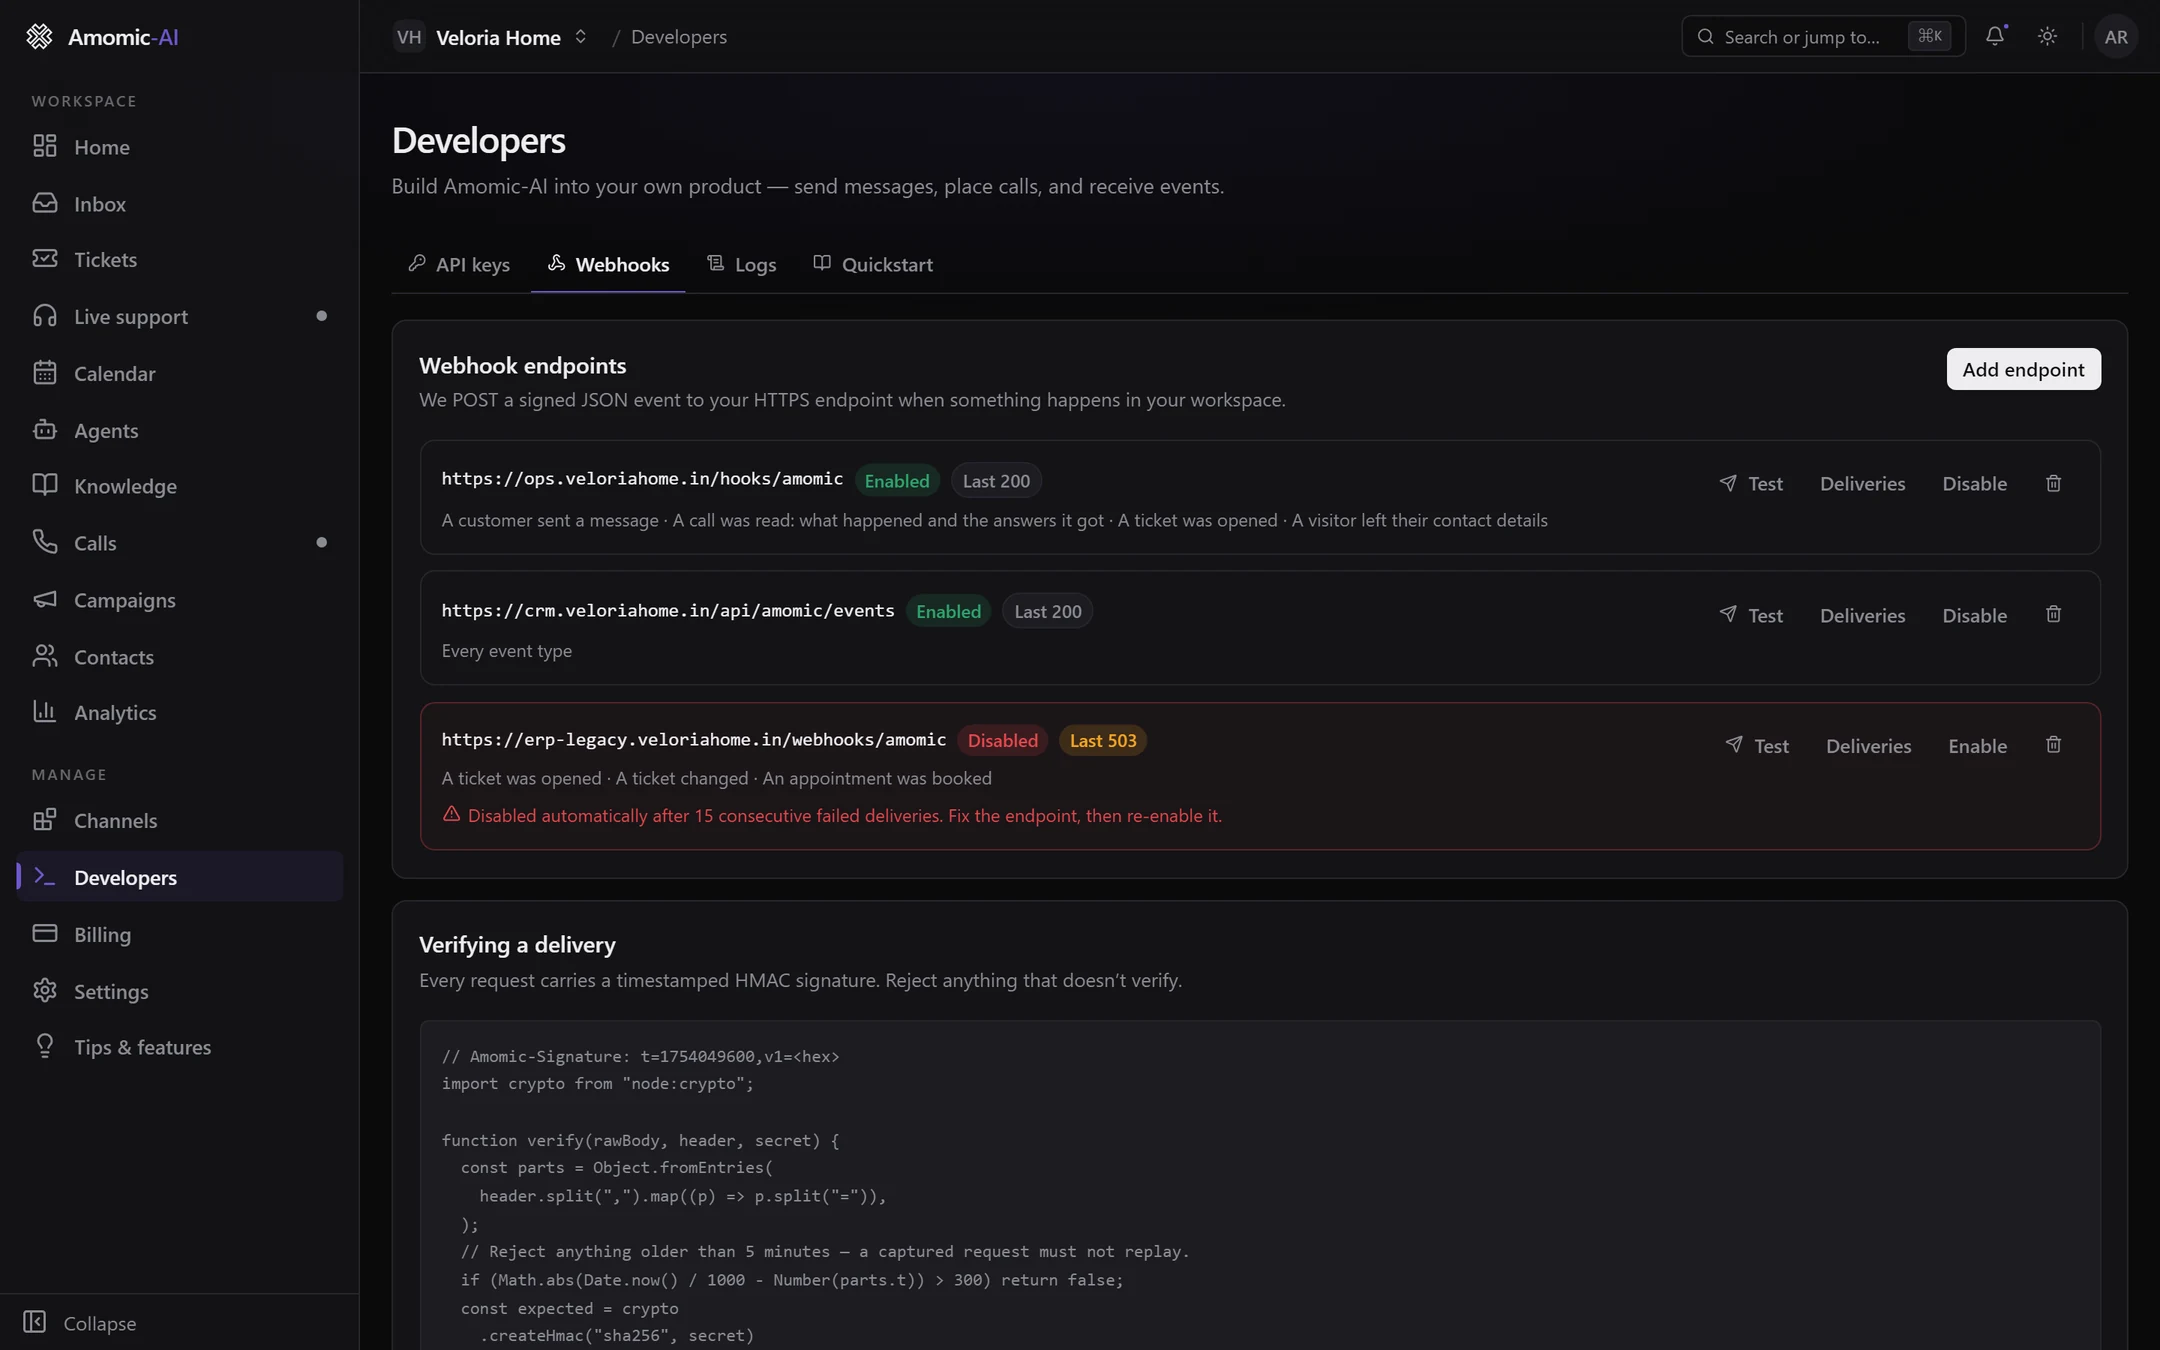Disable the ops.veloriahome.in endpoint
Screen dimensions: 2160x1350
tap(1974, 483)
